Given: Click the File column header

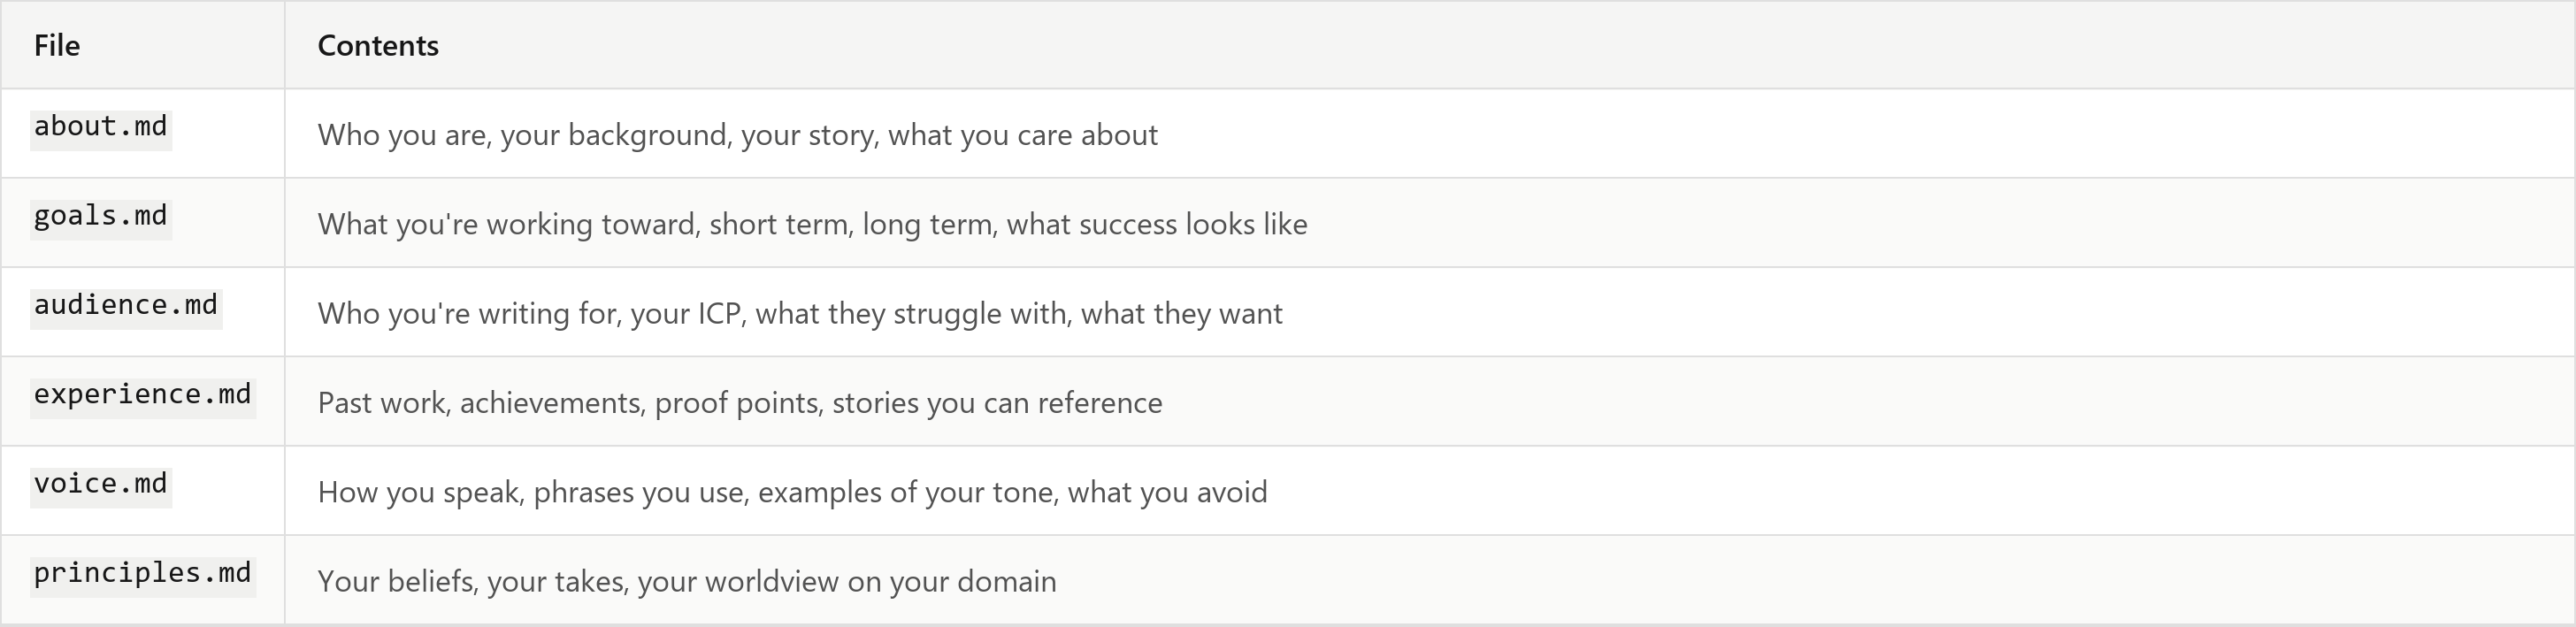Looking at the screenshot, I should click(57, 45).
